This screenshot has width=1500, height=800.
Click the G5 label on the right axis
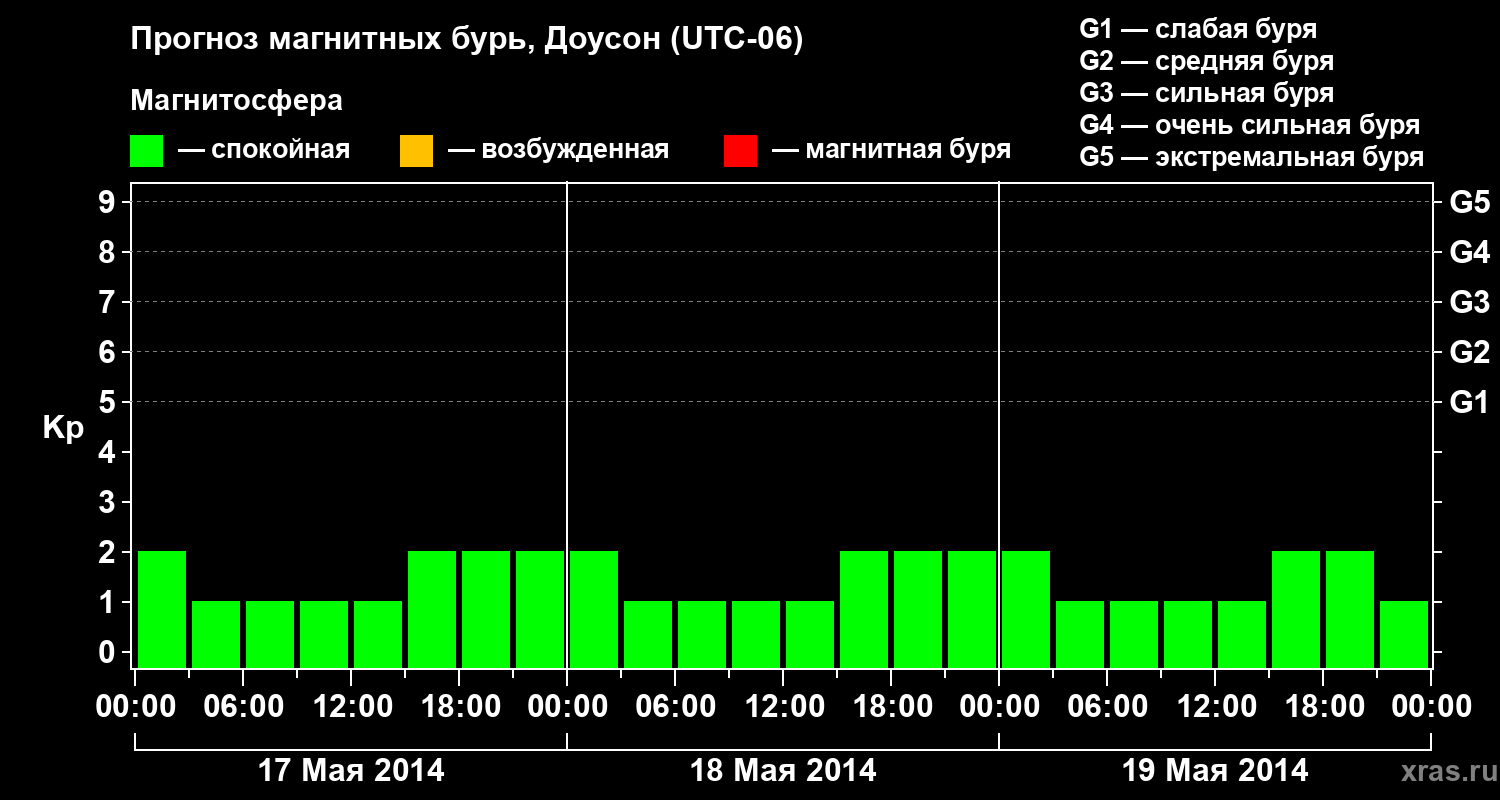1469,202
